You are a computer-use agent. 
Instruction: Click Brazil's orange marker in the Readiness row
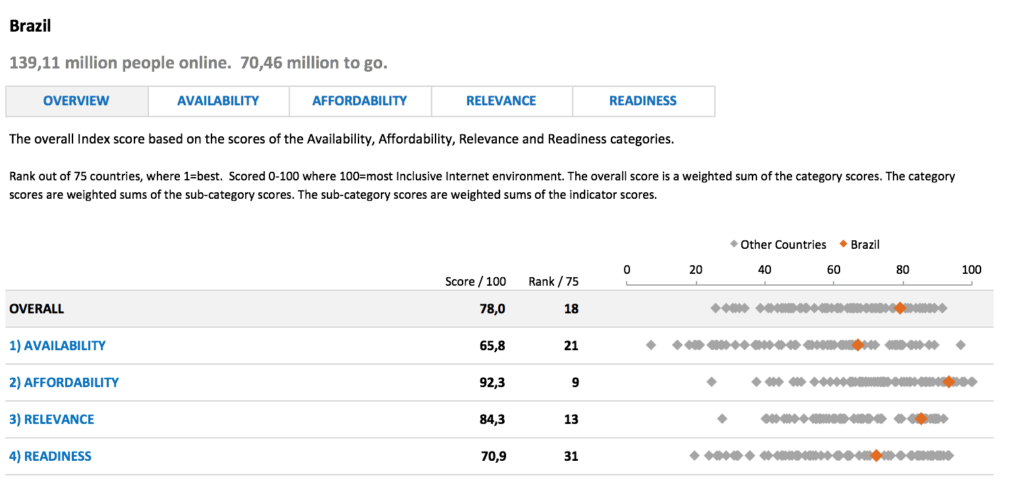point(876,456)
